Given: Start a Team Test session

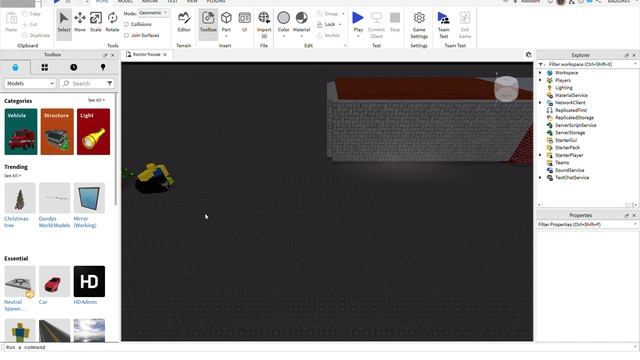Looking at the screenshot, I should click(444, 24).
